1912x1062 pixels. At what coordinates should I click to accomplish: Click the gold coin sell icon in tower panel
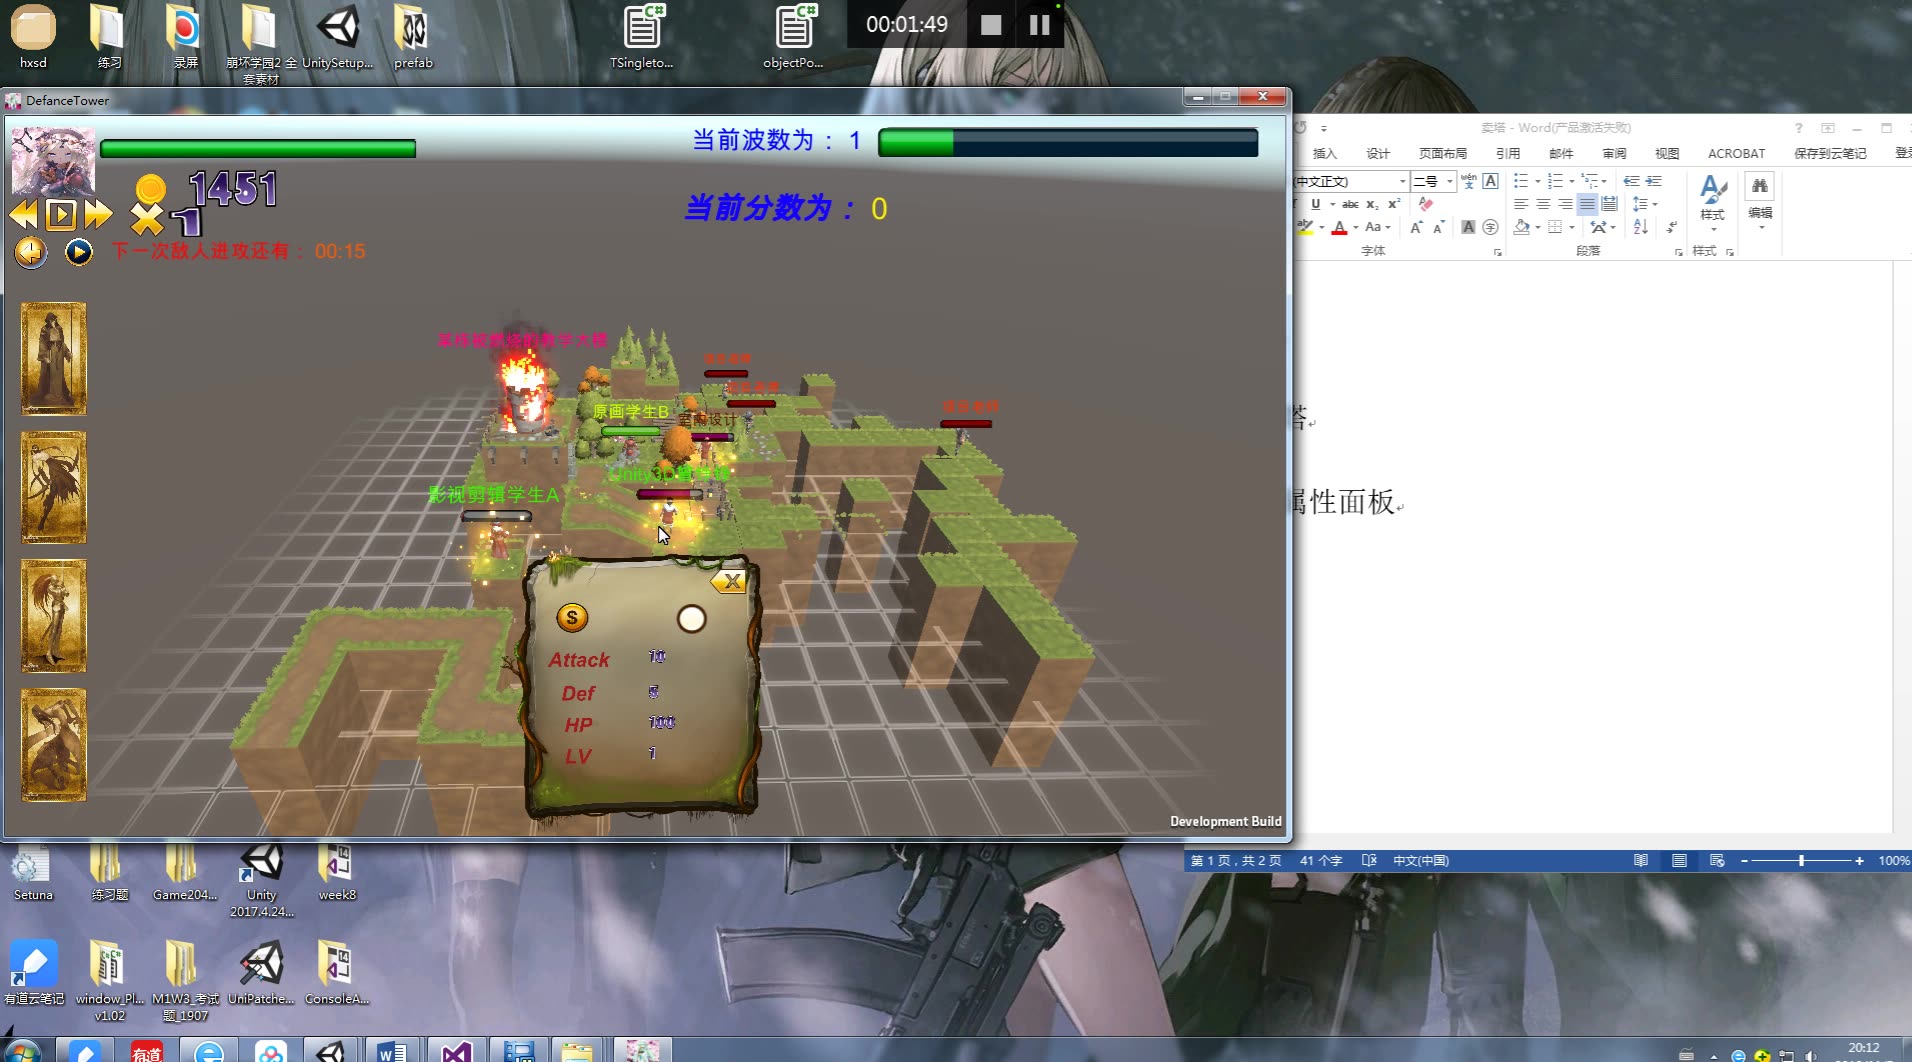[571, 617]
